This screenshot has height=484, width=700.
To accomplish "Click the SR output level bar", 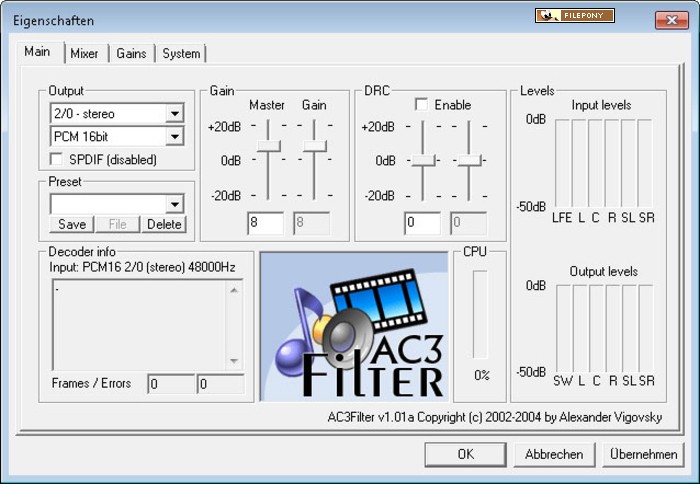I will click(x=646, y=329).
